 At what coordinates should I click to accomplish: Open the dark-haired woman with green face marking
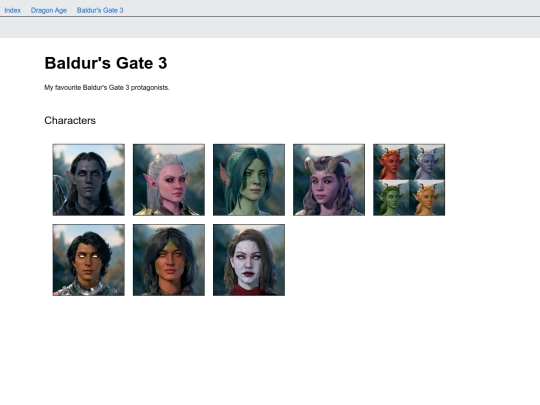point(169,260)
